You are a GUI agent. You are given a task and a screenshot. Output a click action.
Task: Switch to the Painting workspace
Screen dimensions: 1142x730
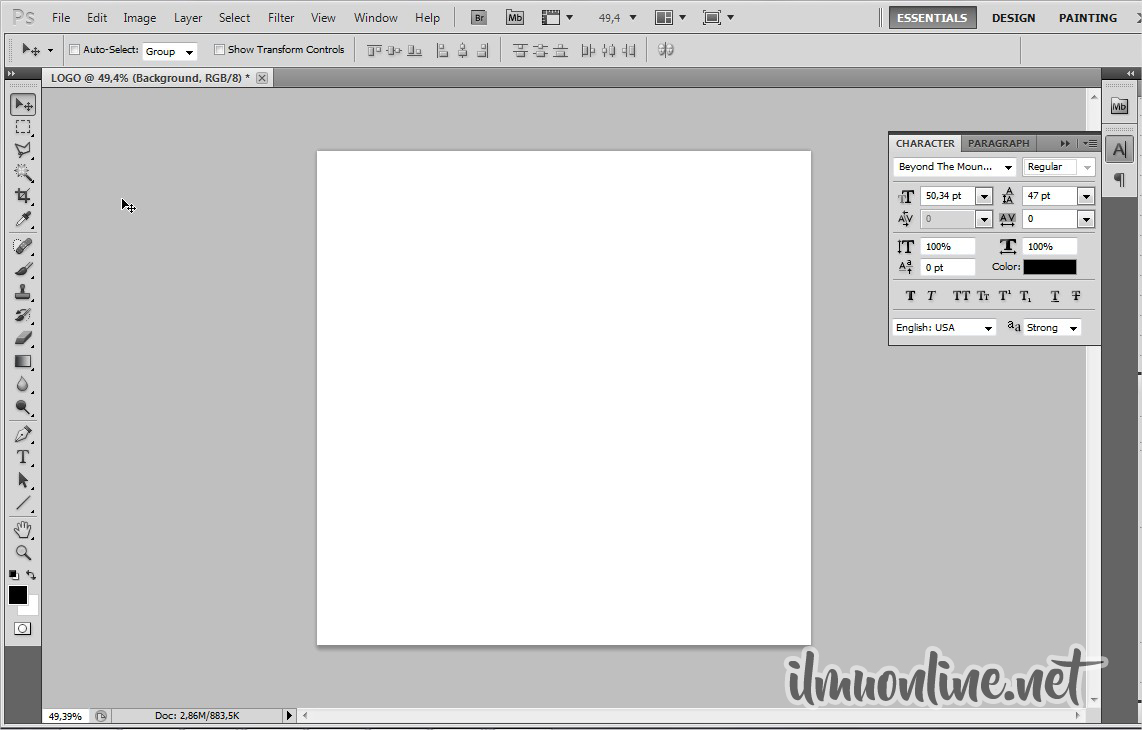click(x=1088, y=18)
